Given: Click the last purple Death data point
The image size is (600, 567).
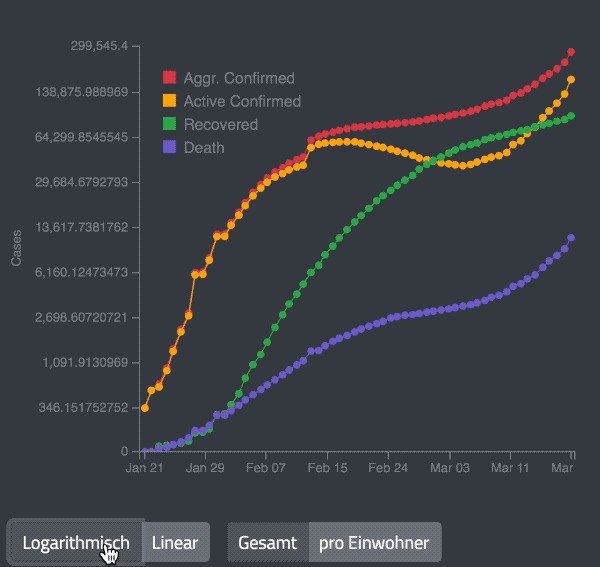Looking at the screenshot, I should [571, 238].
